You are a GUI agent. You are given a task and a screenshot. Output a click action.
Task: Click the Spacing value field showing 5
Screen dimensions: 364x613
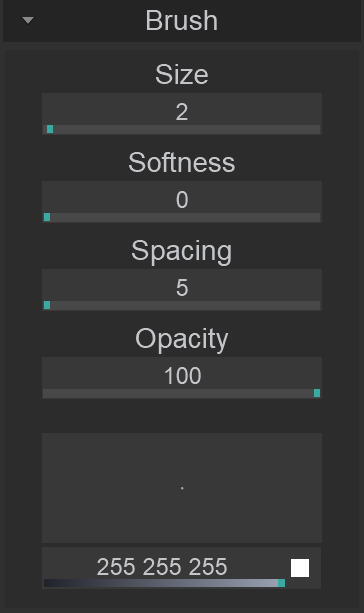pyautogui.click(x=182, y=285)
